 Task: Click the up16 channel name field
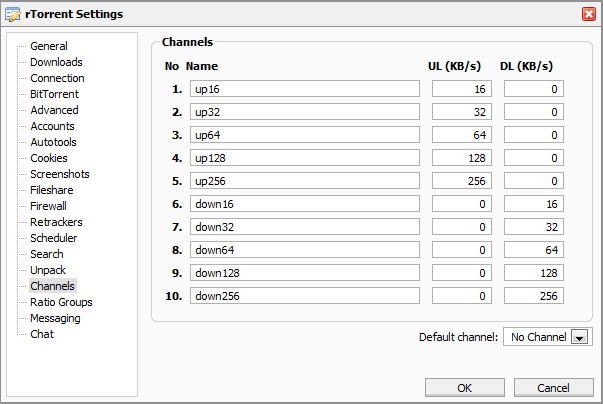[x=304, y=89]
